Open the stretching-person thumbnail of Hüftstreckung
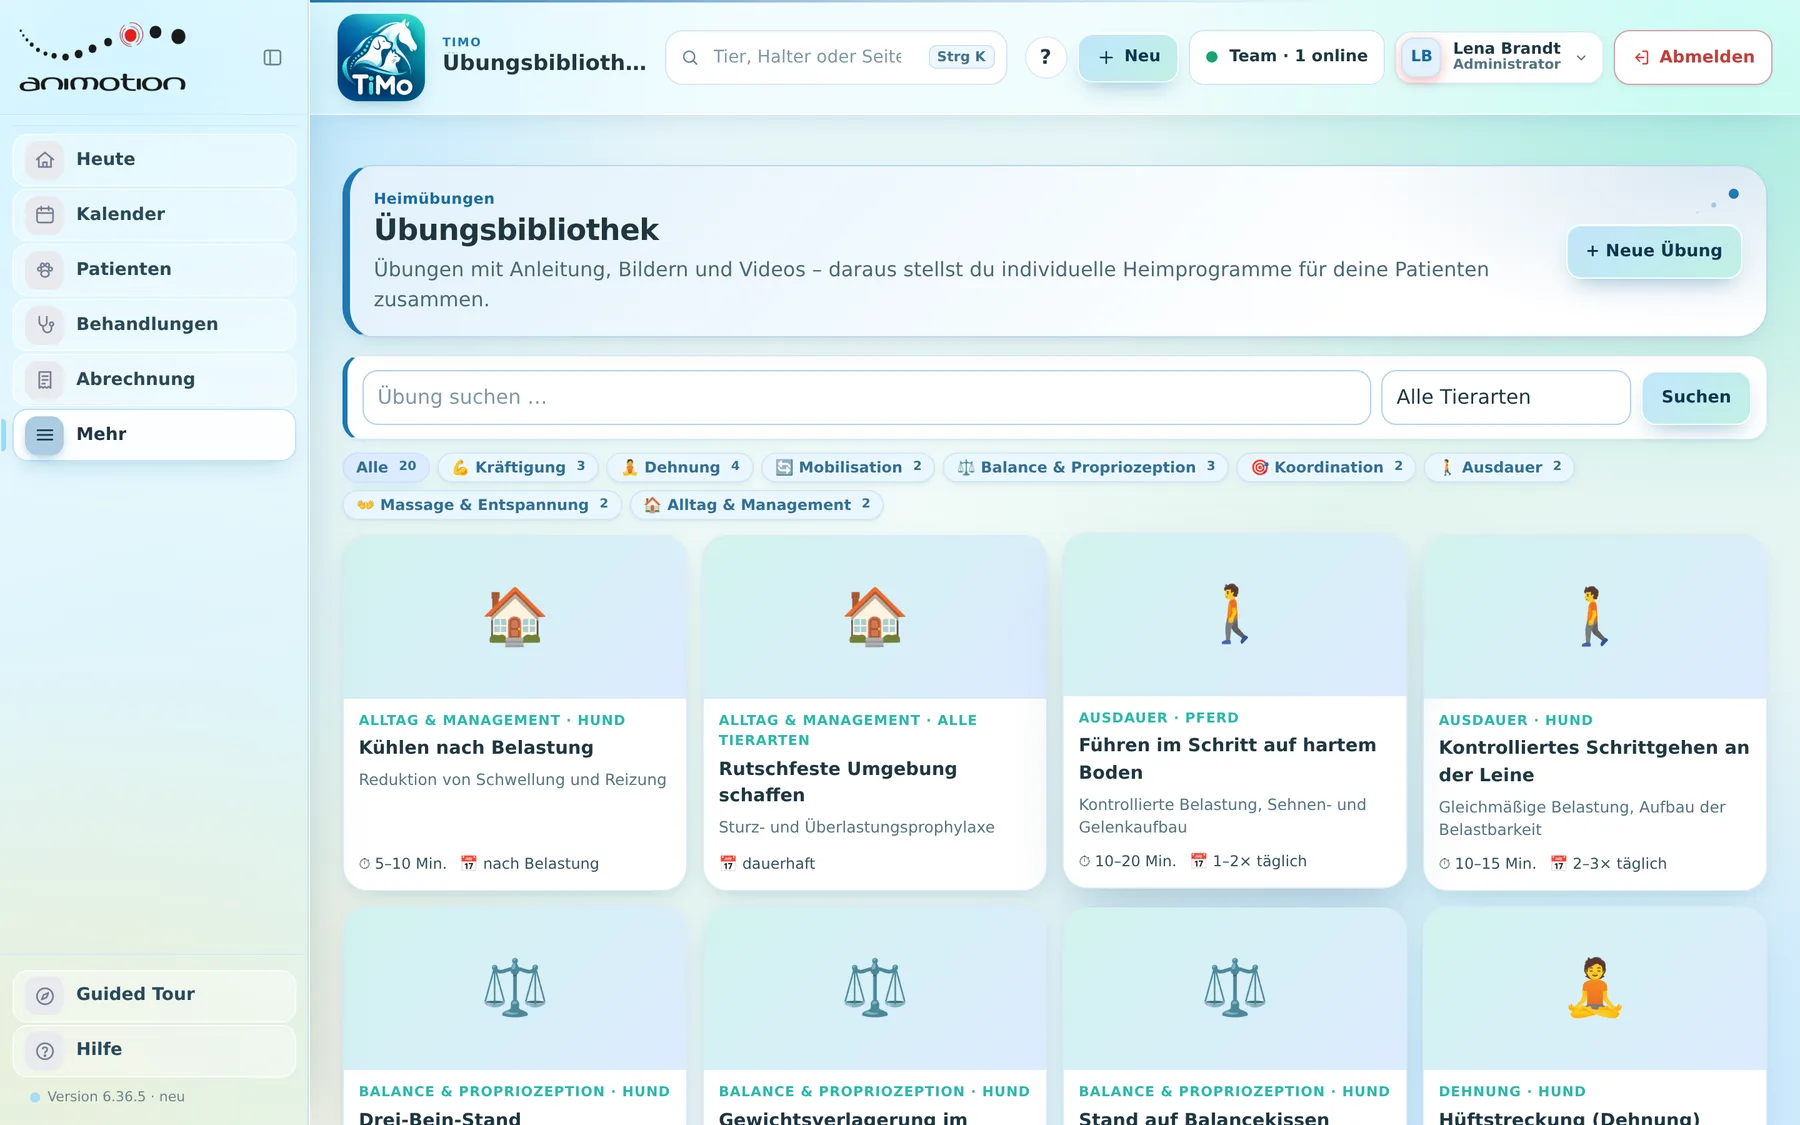This screenshot has width=1800, height=1125. pos(1595,988)
